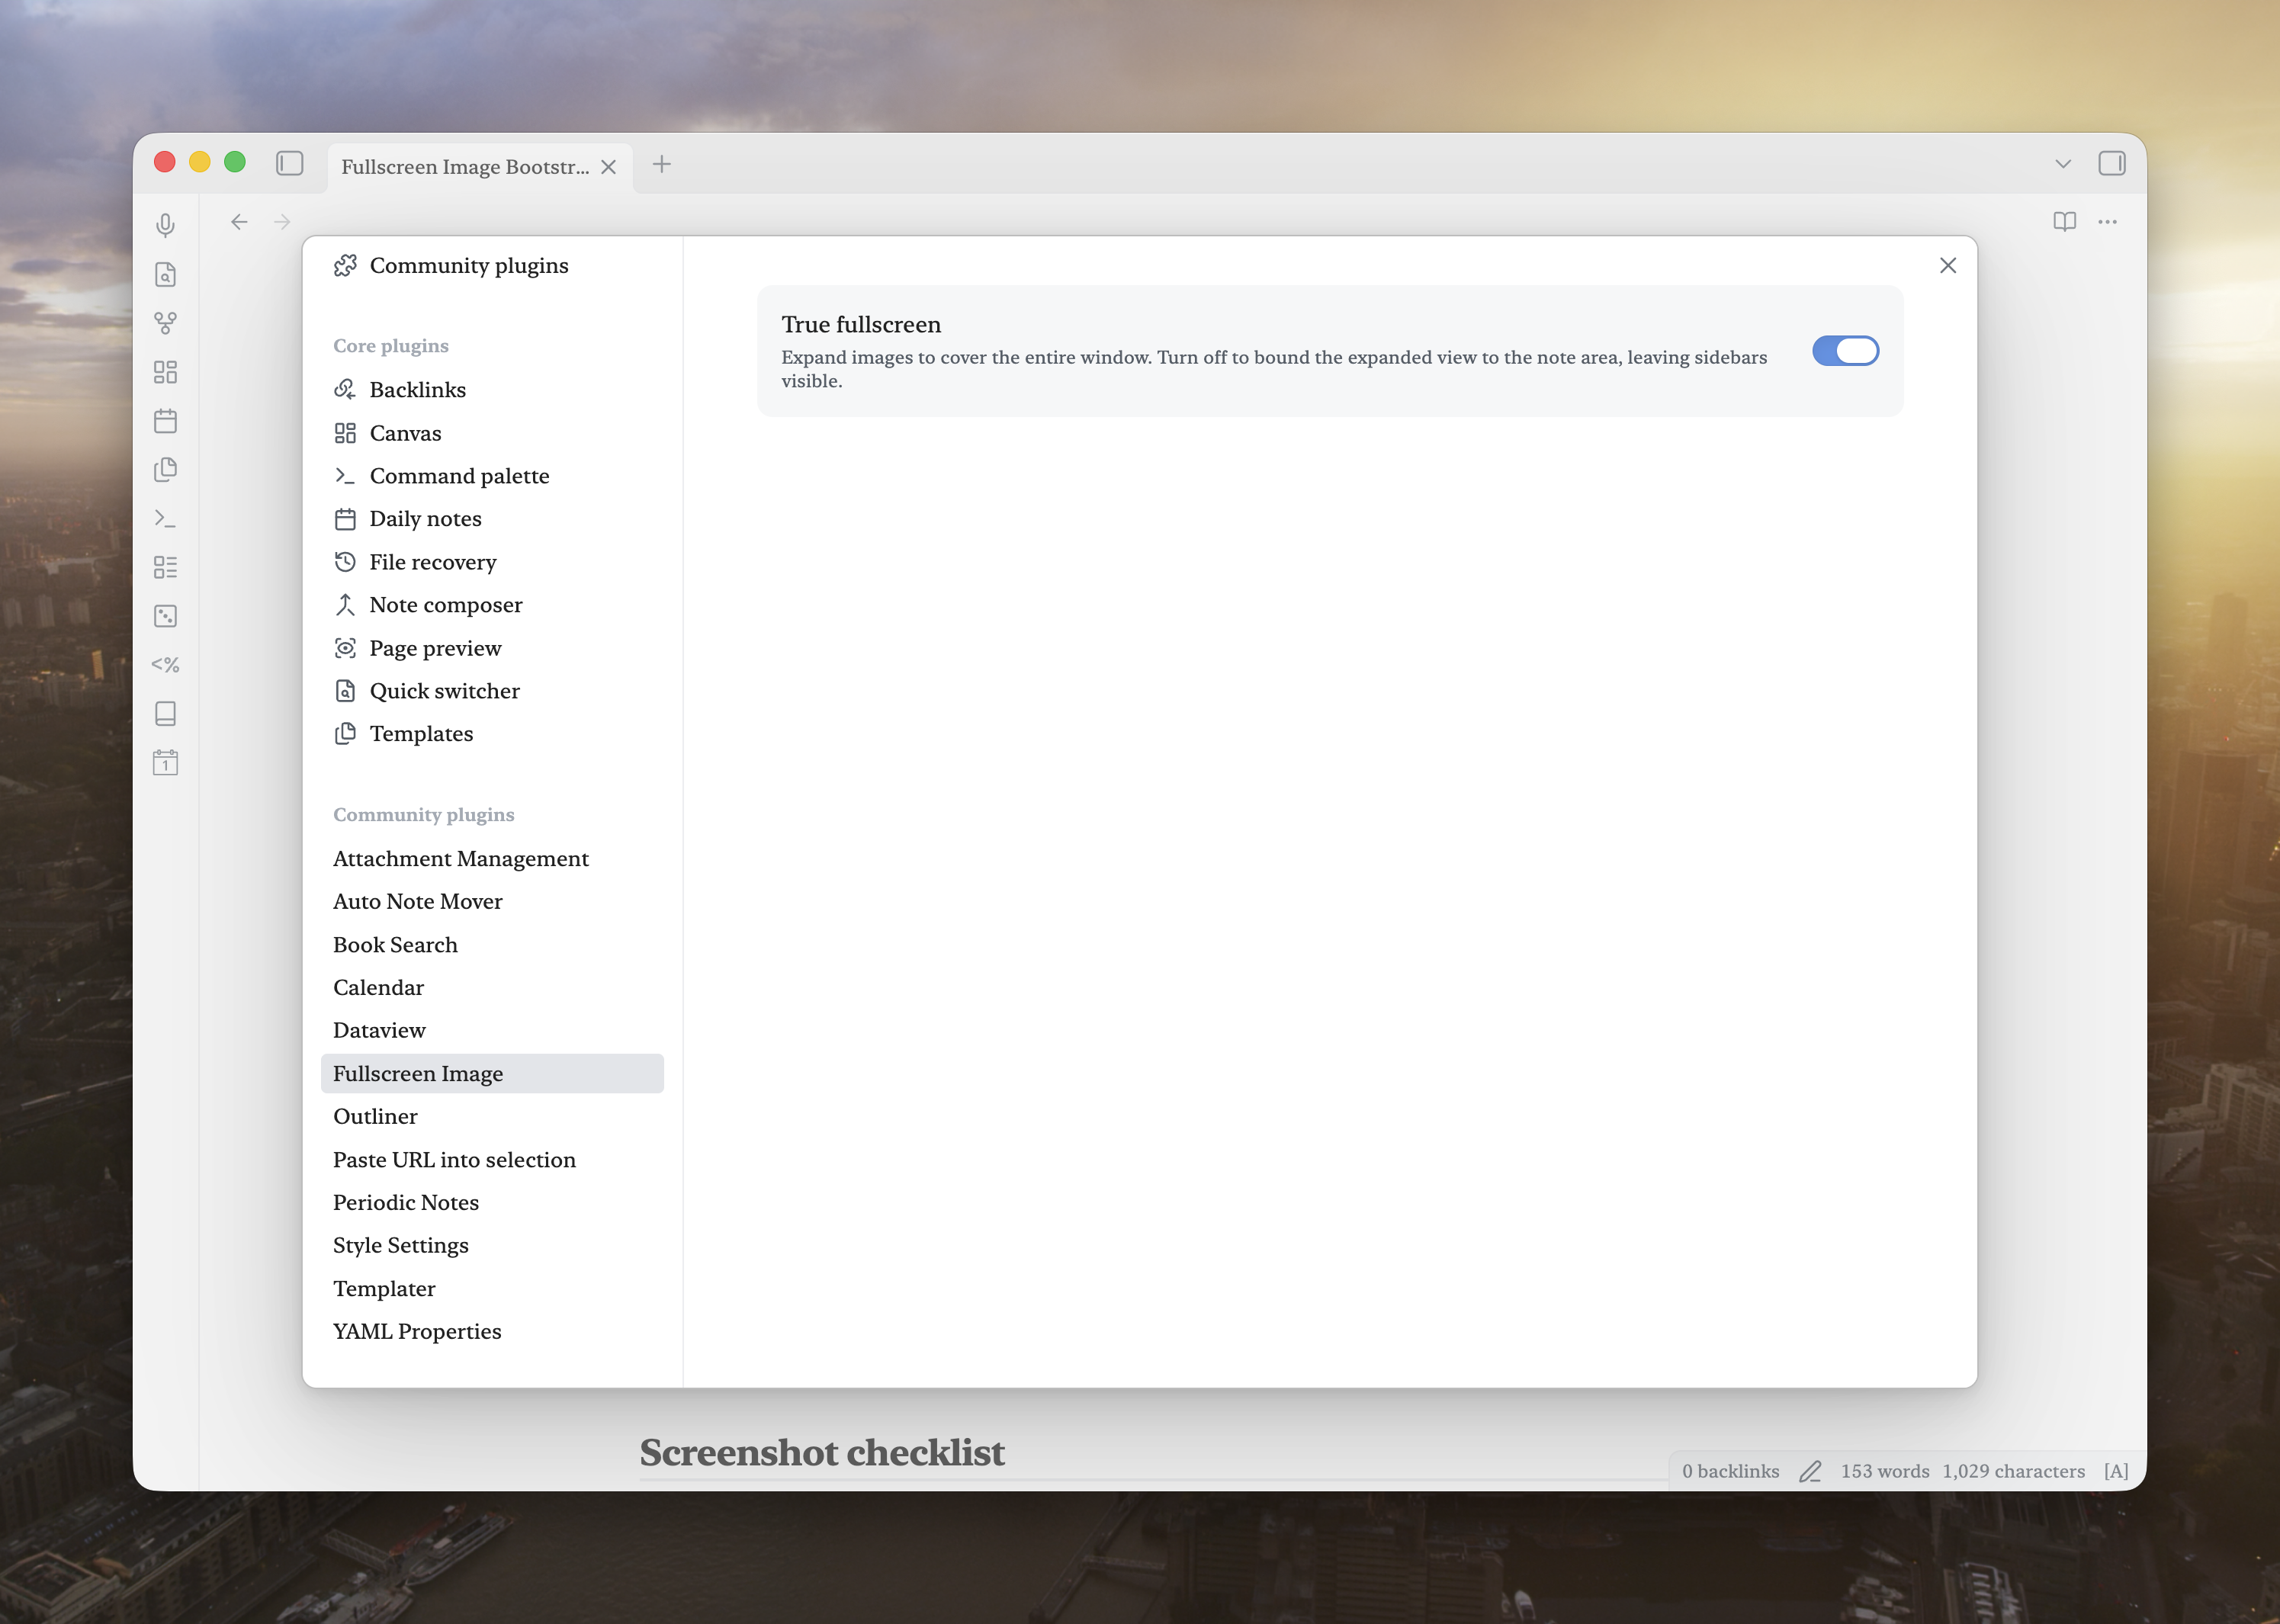Click the dice ribbon icon
The width and height of the screenshot is (2280, 1624).
pos(166,616)
